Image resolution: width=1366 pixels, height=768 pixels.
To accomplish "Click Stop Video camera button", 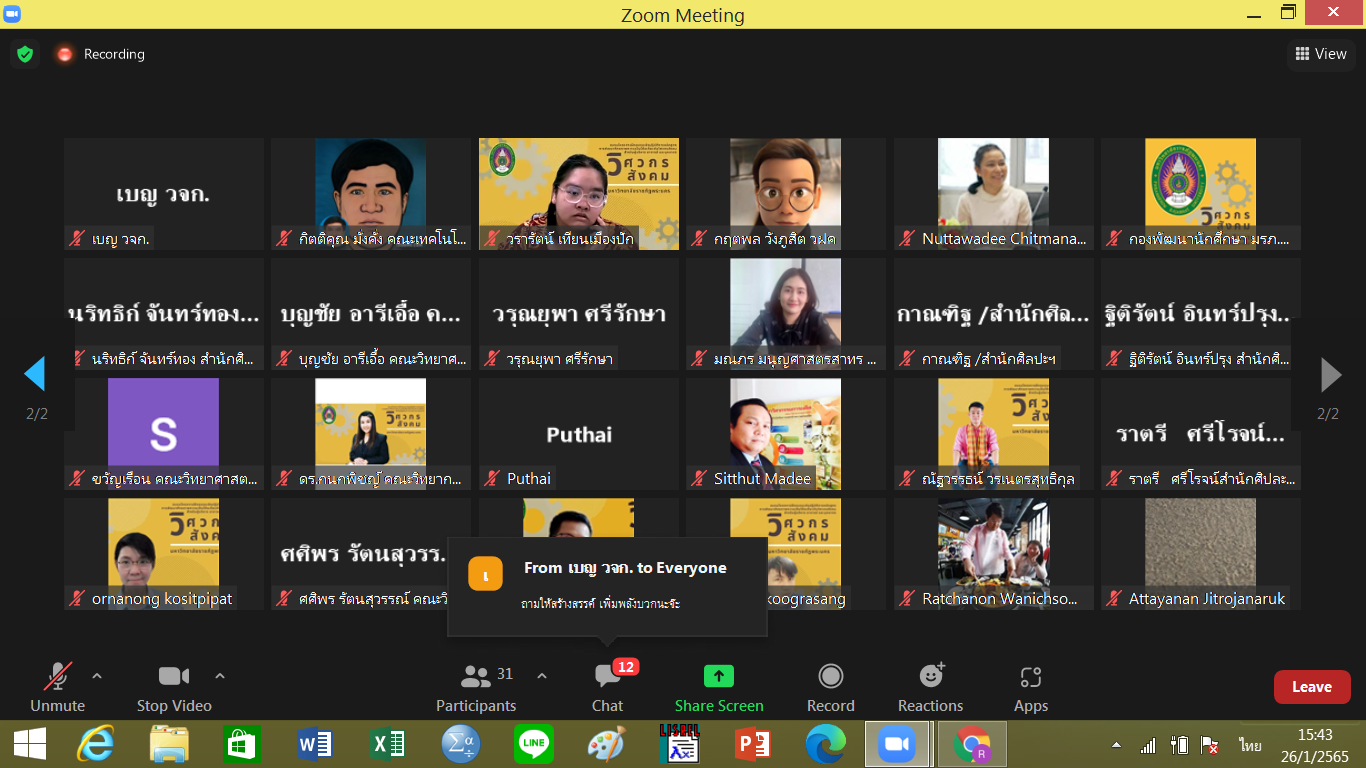I will (x=174, y=689).
